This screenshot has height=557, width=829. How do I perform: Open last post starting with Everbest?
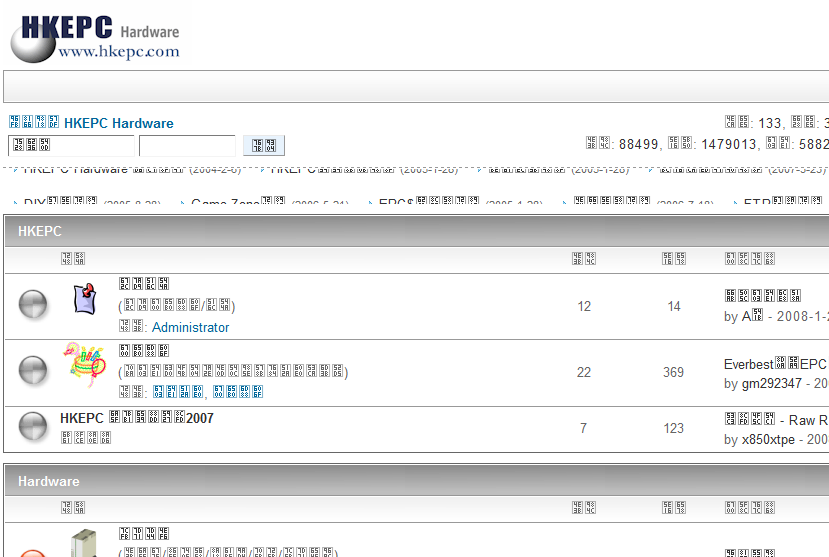click(776, 364)
